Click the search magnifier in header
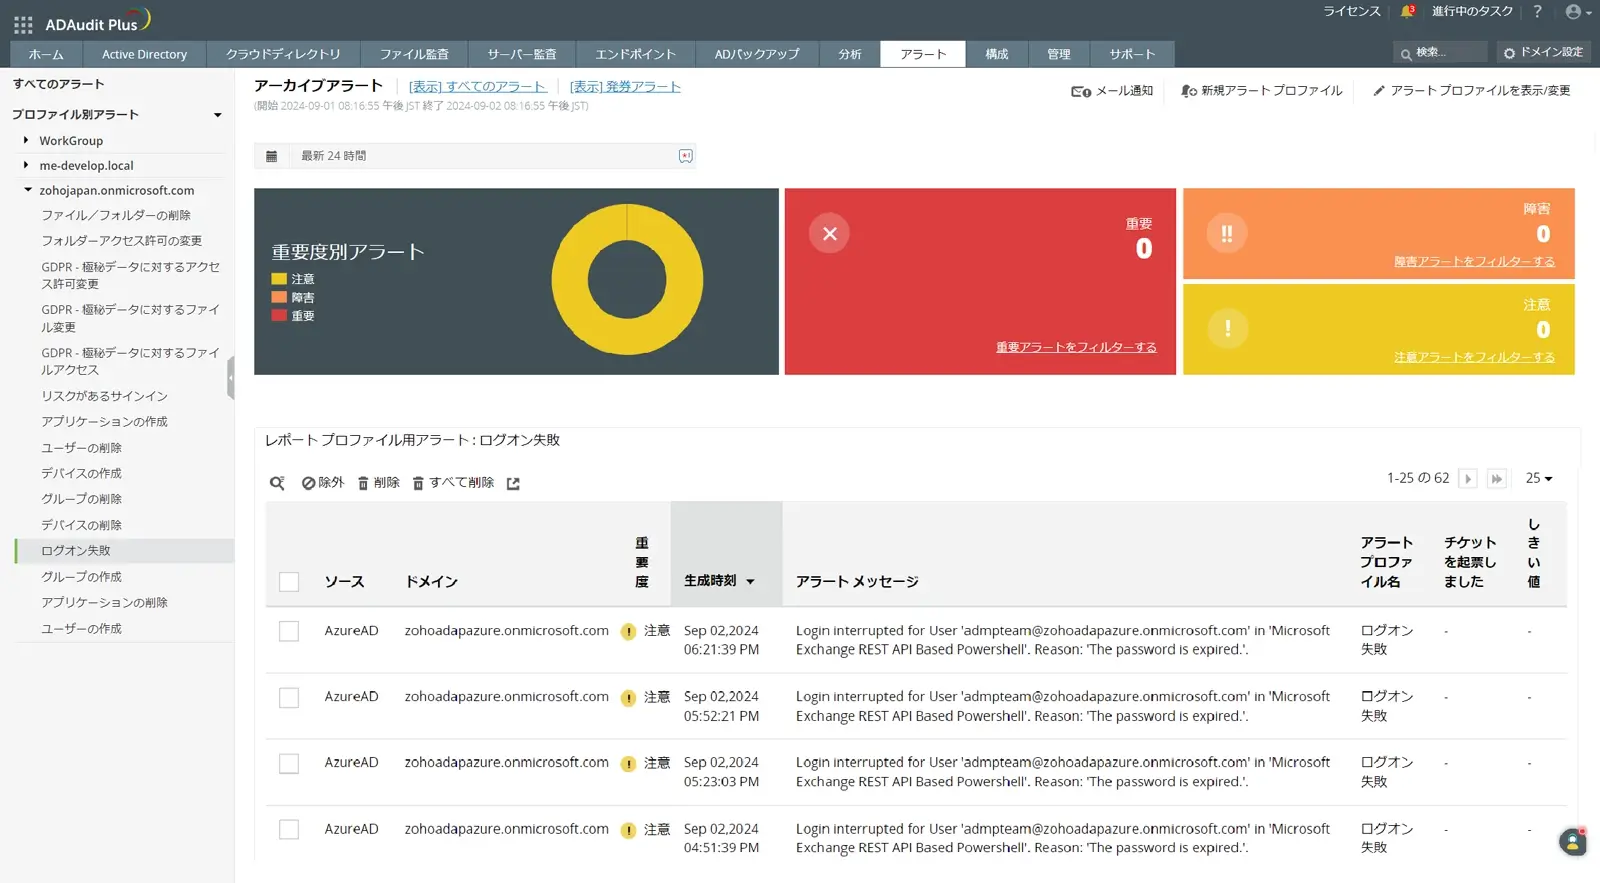Image resolution: width=1600 pixels, height=883 pixels. [1406, 54]
